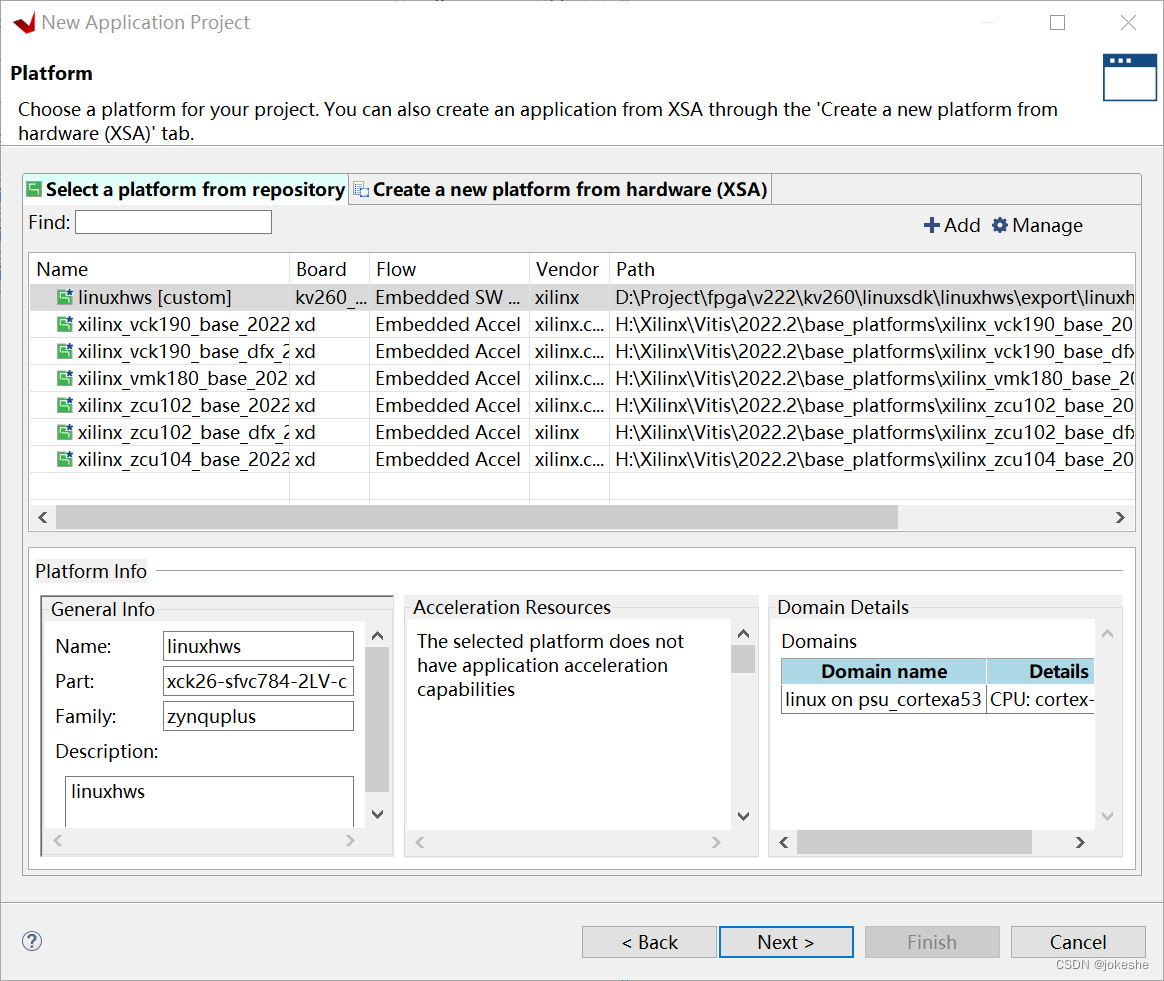Click the Description text box under General Info
This screenshot has height=981, width=1164.
pos(208,800)
